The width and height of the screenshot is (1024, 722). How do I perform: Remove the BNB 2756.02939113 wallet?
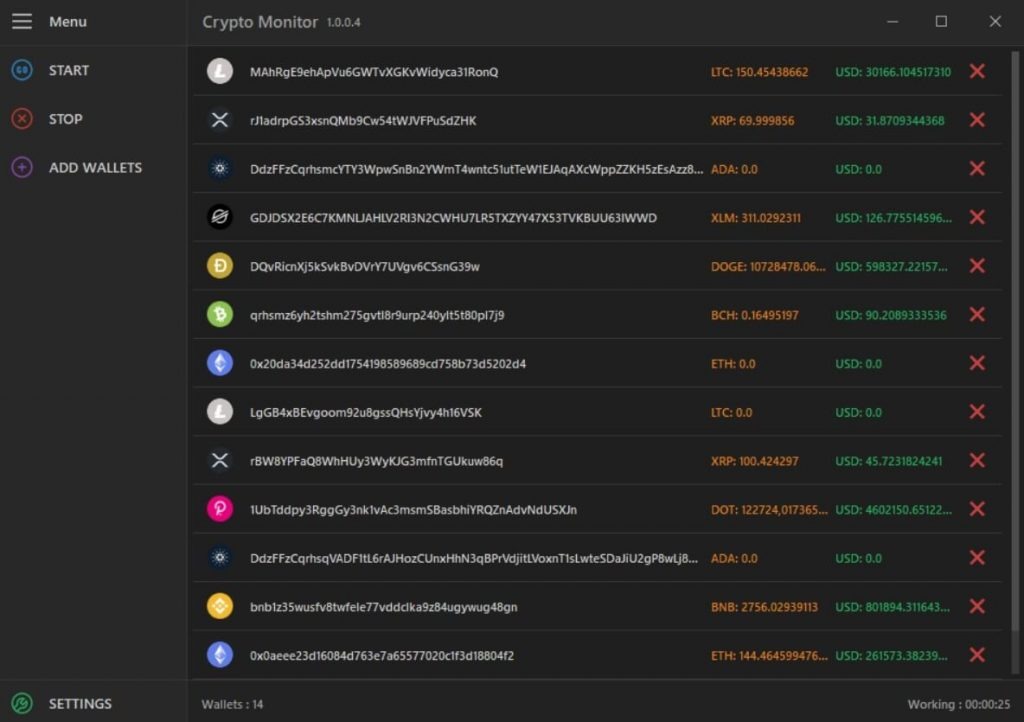977,606
